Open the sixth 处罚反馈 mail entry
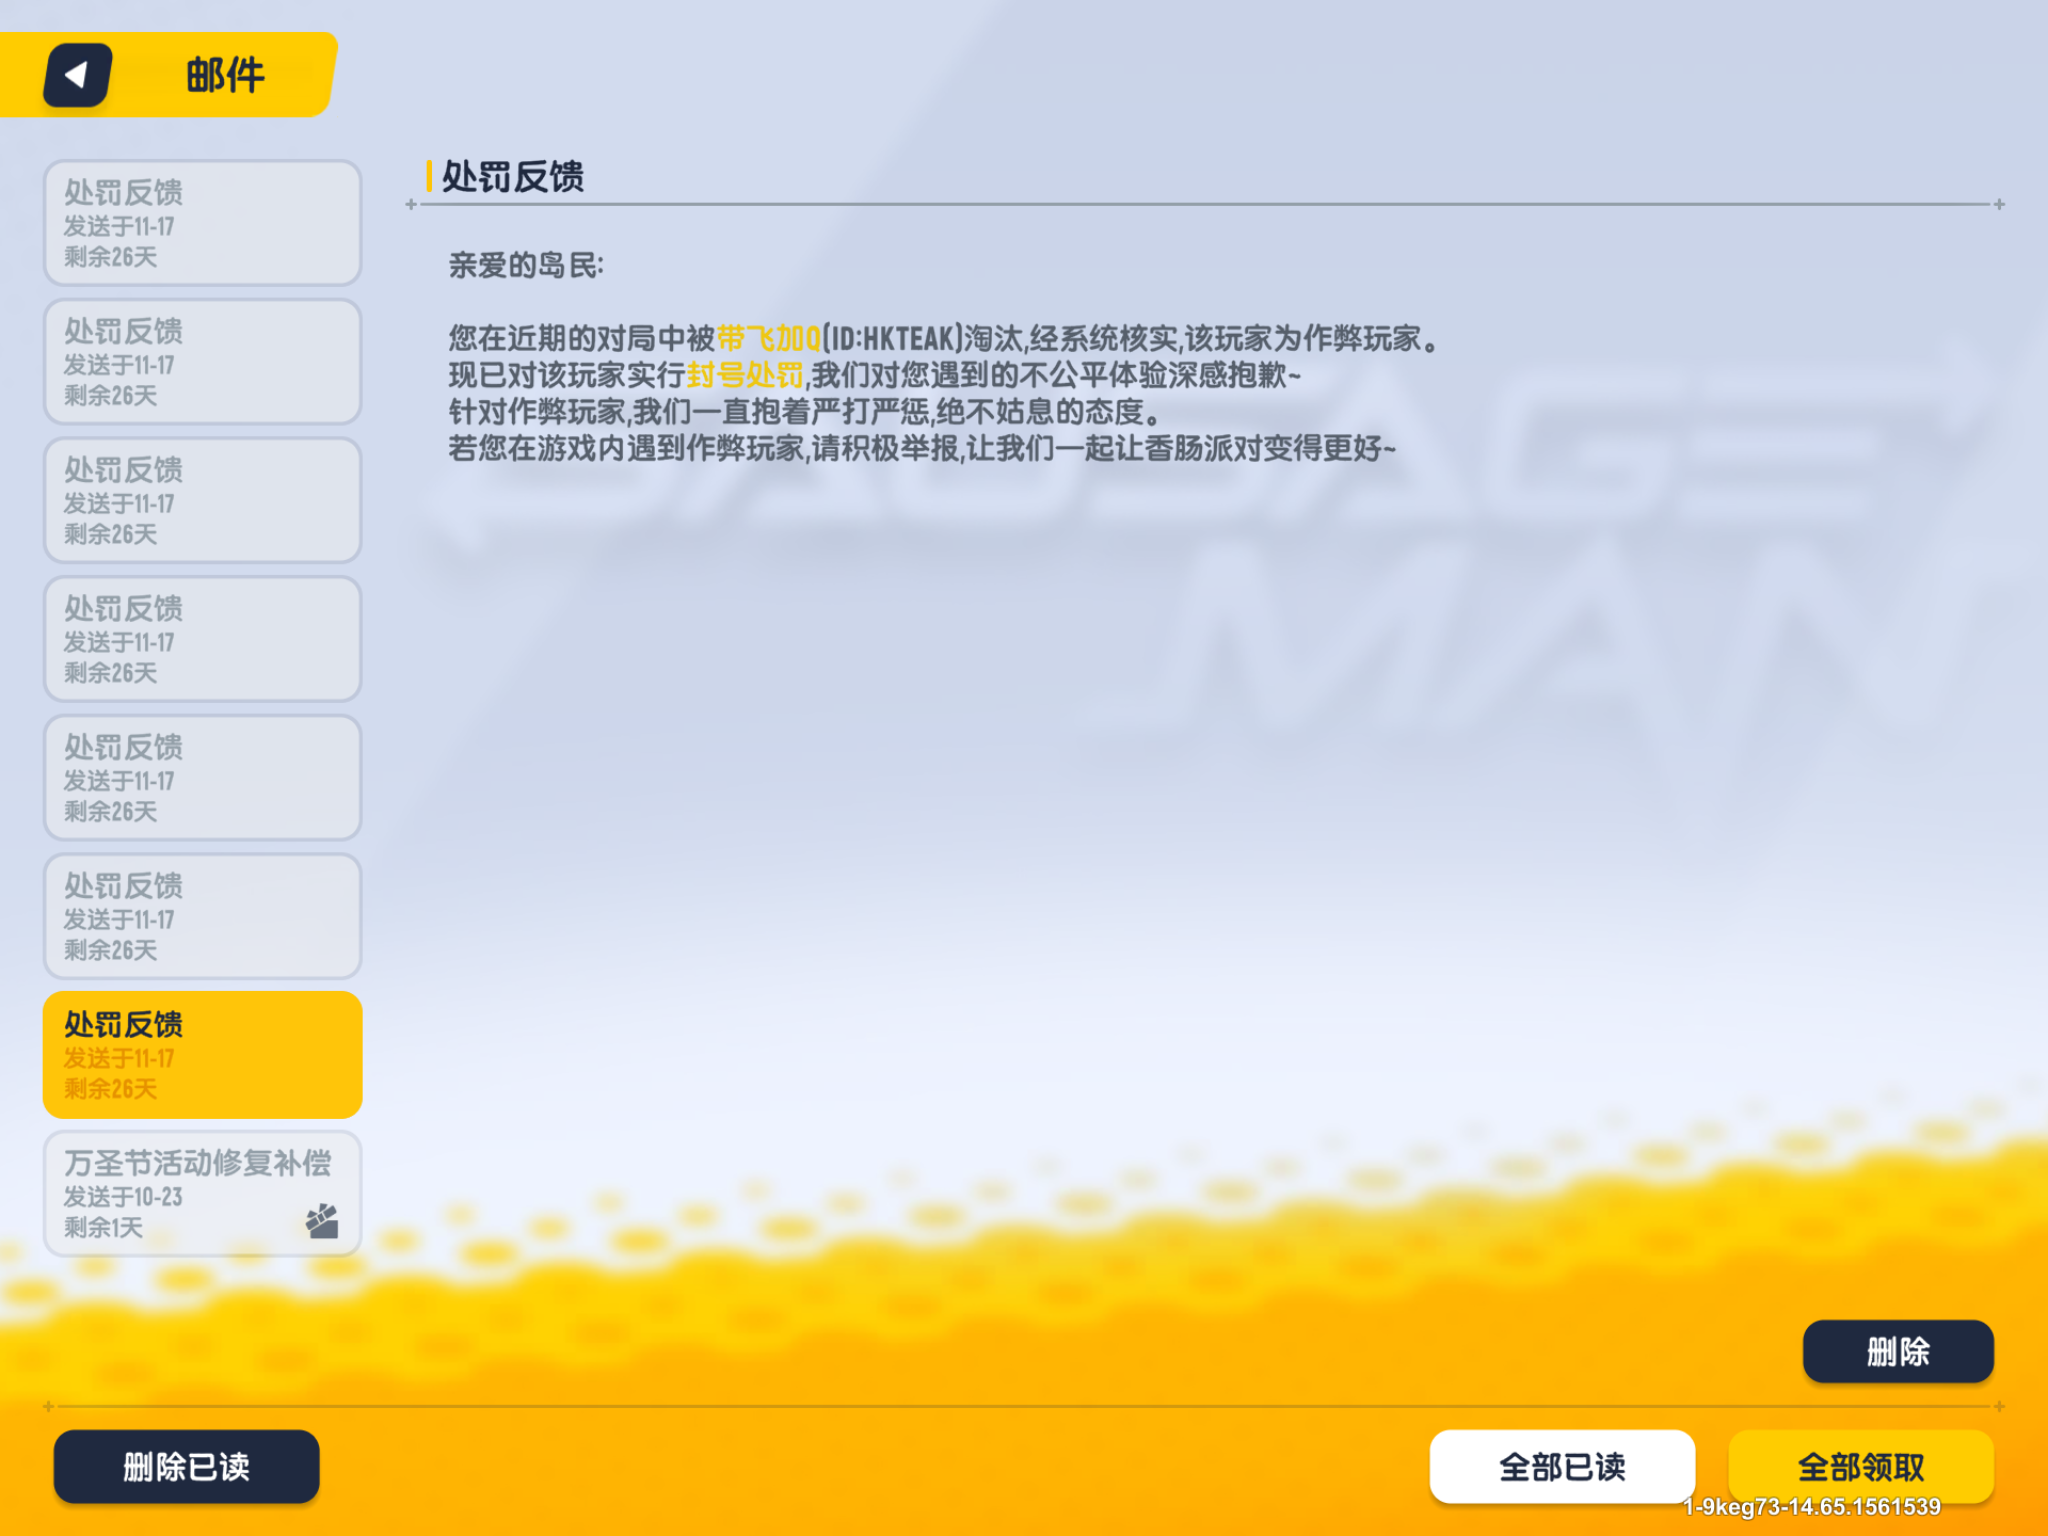2048x1536 pixels. (202, 916)
